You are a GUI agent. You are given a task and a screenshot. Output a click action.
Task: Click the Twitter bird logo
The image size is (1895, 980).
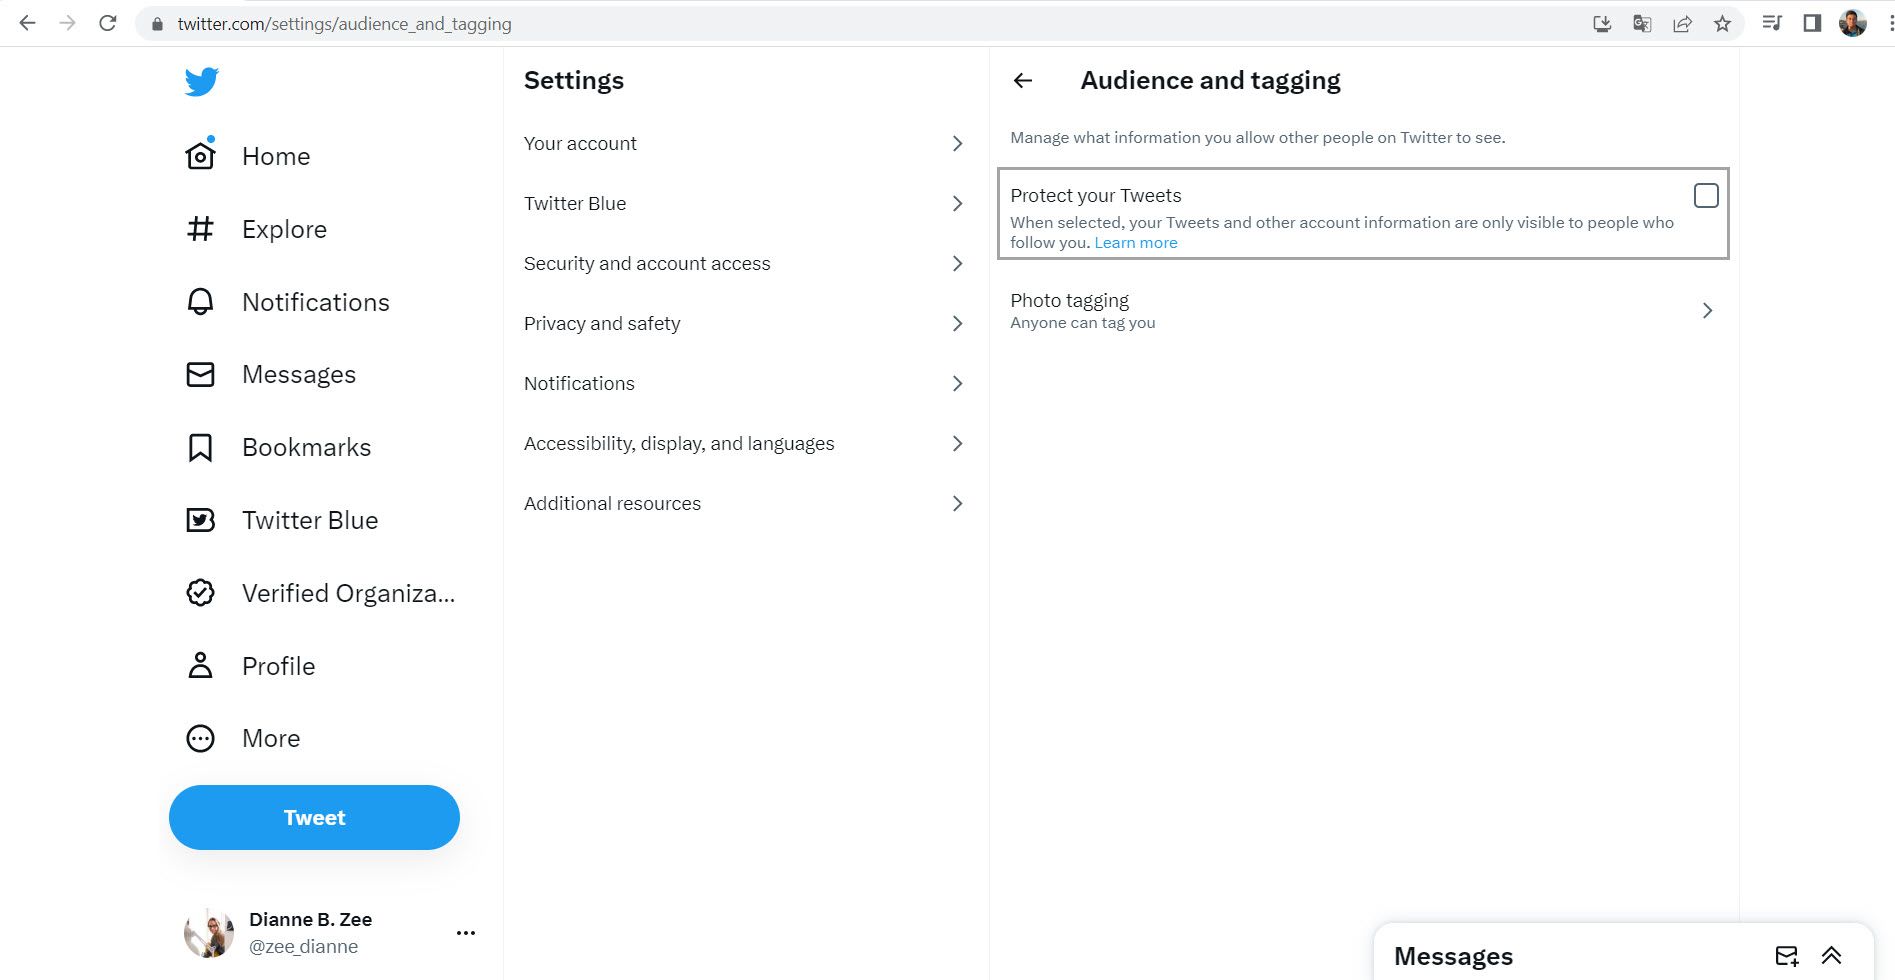pyautogui.click(x=201, y=82)
